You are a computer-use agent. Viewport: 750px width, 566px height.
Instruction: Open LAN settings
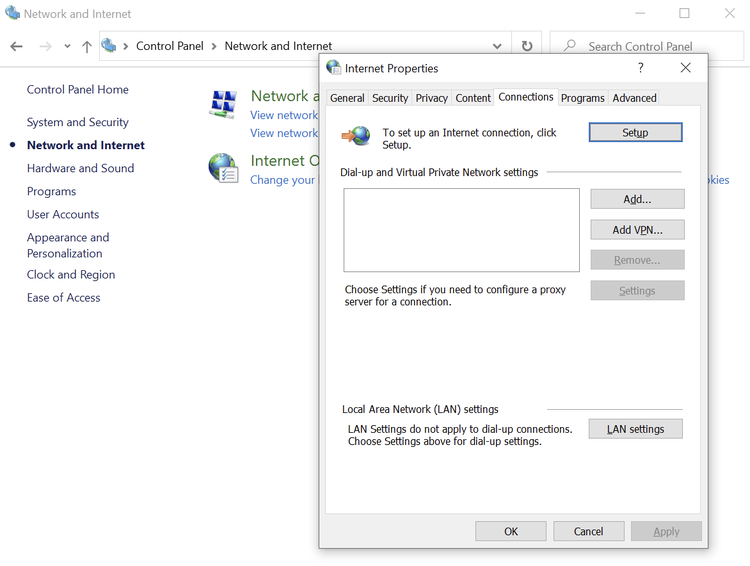(635, 429)
